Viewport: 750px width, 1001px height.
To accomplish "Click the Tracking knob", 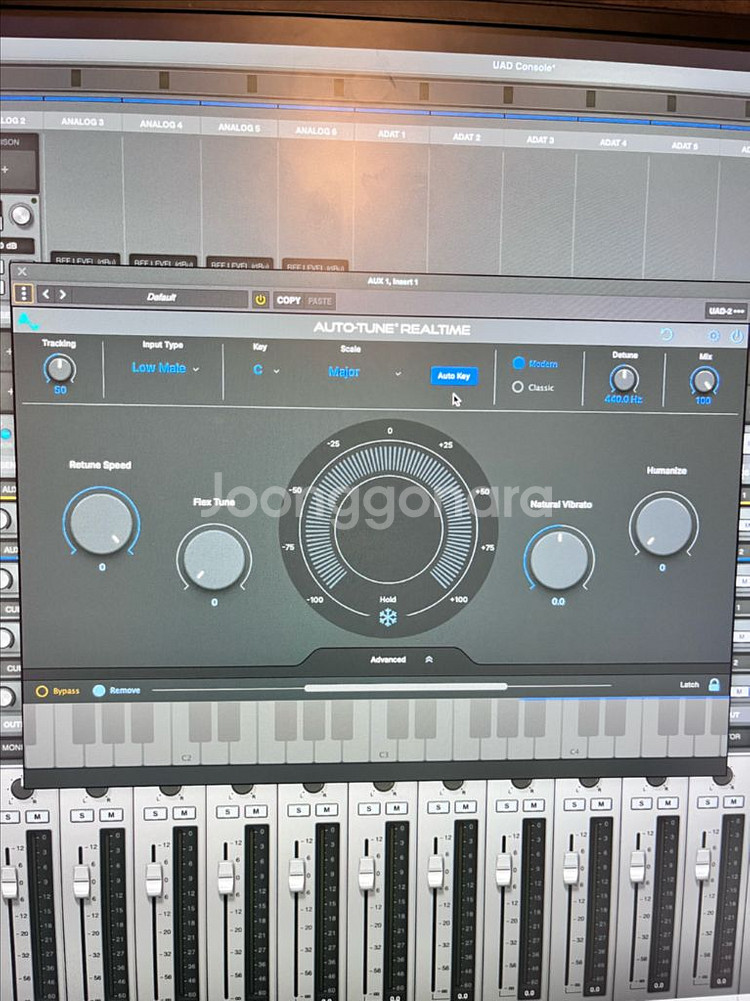I will (x=60, y=368).
